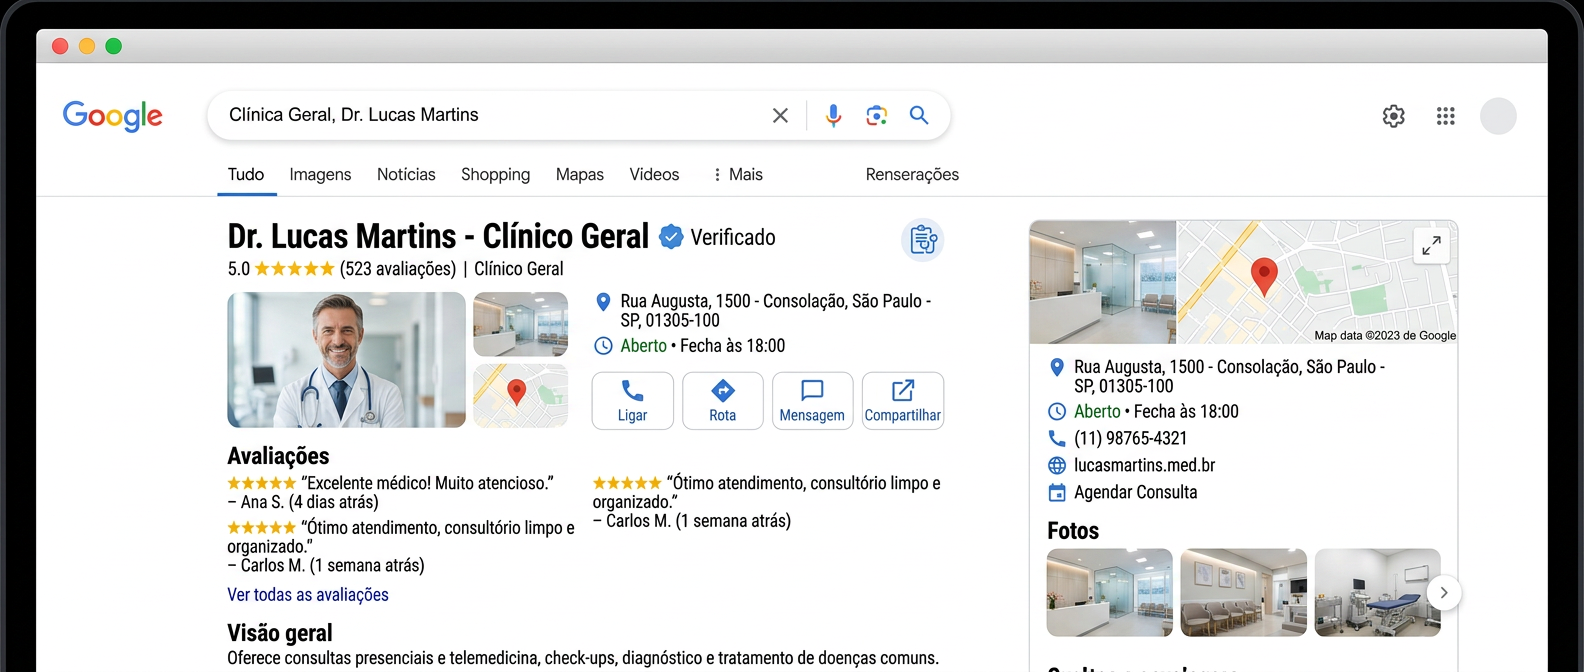Switch to the Notícias tab
Screen dimensions: 1584x672
(x=406, y=174)
